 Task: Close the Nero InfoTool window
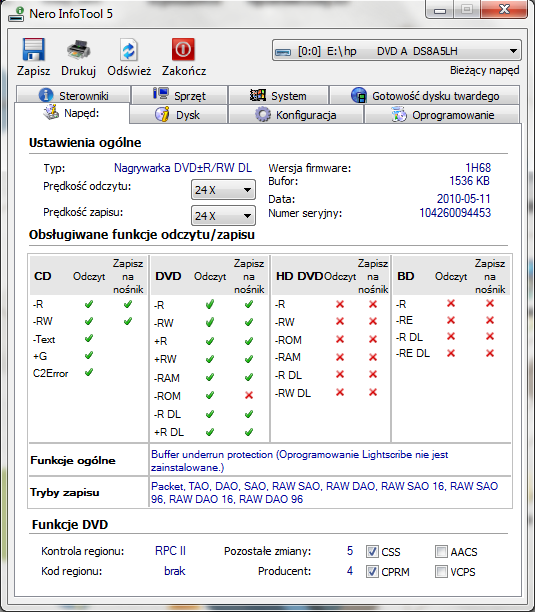(x=505, y=9)
